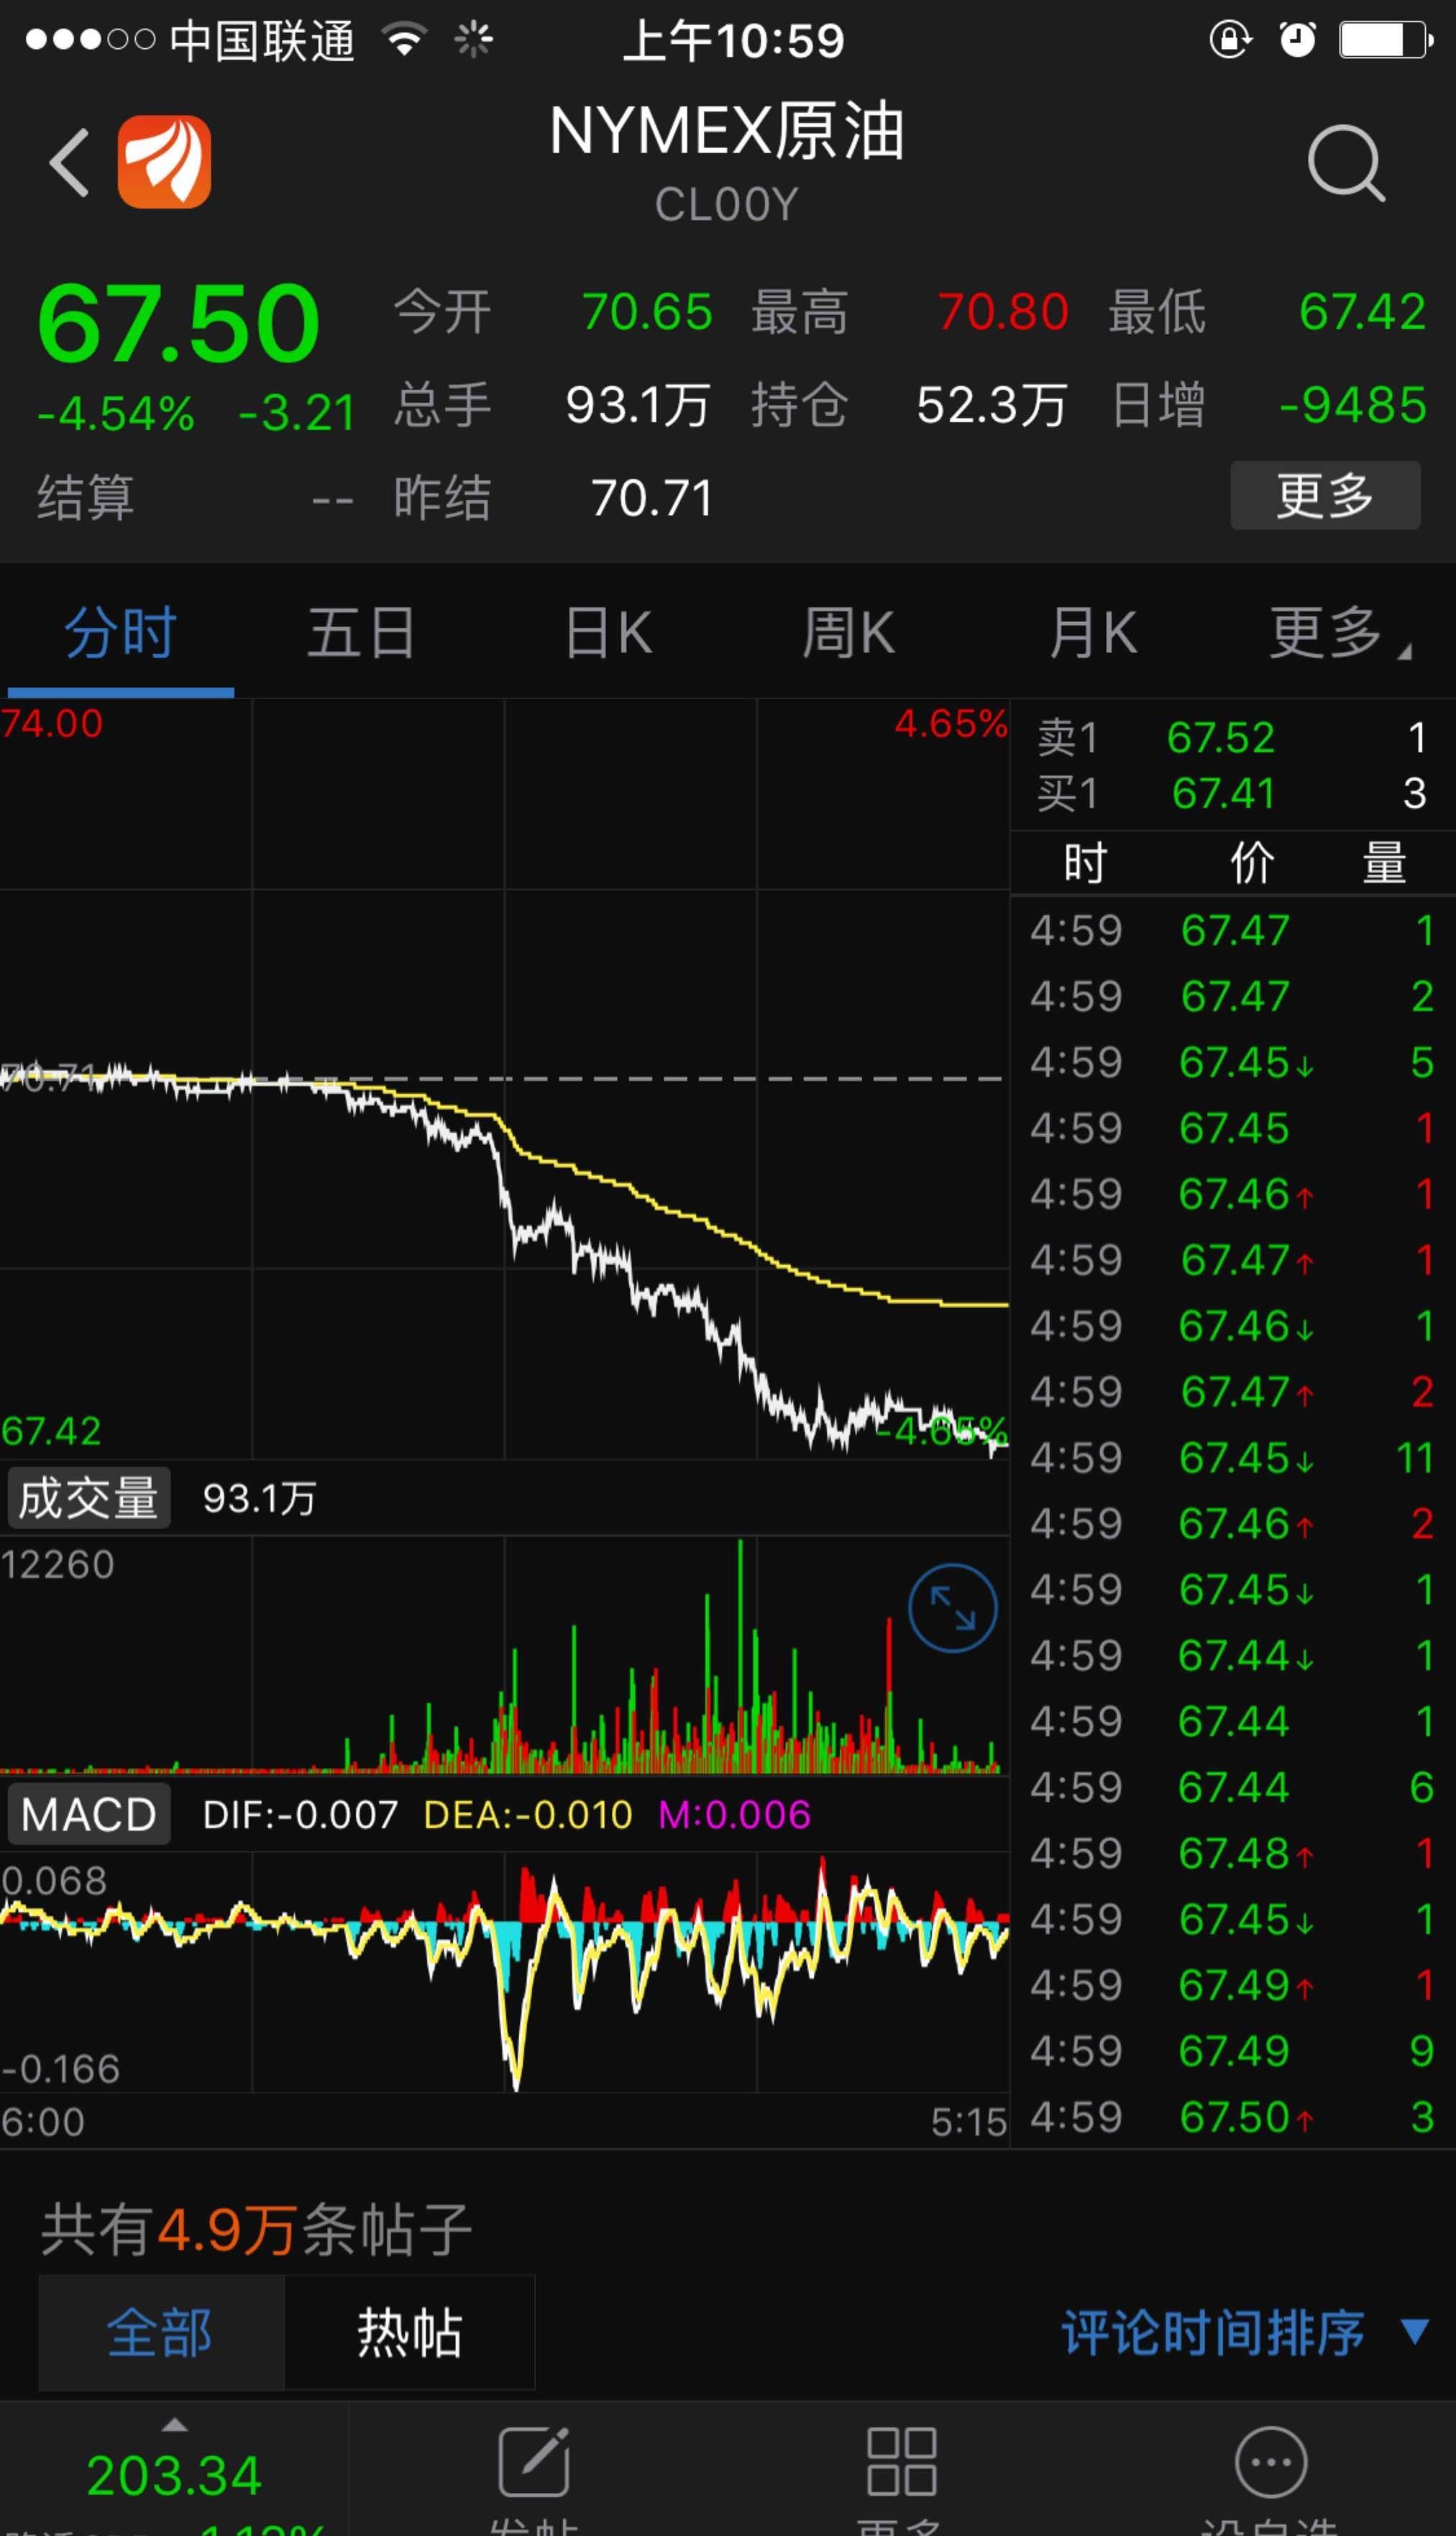The height and width of the screenshot is (2536, 1456).
Task: Open the 日K chart tab
Action: click(608, 633)
